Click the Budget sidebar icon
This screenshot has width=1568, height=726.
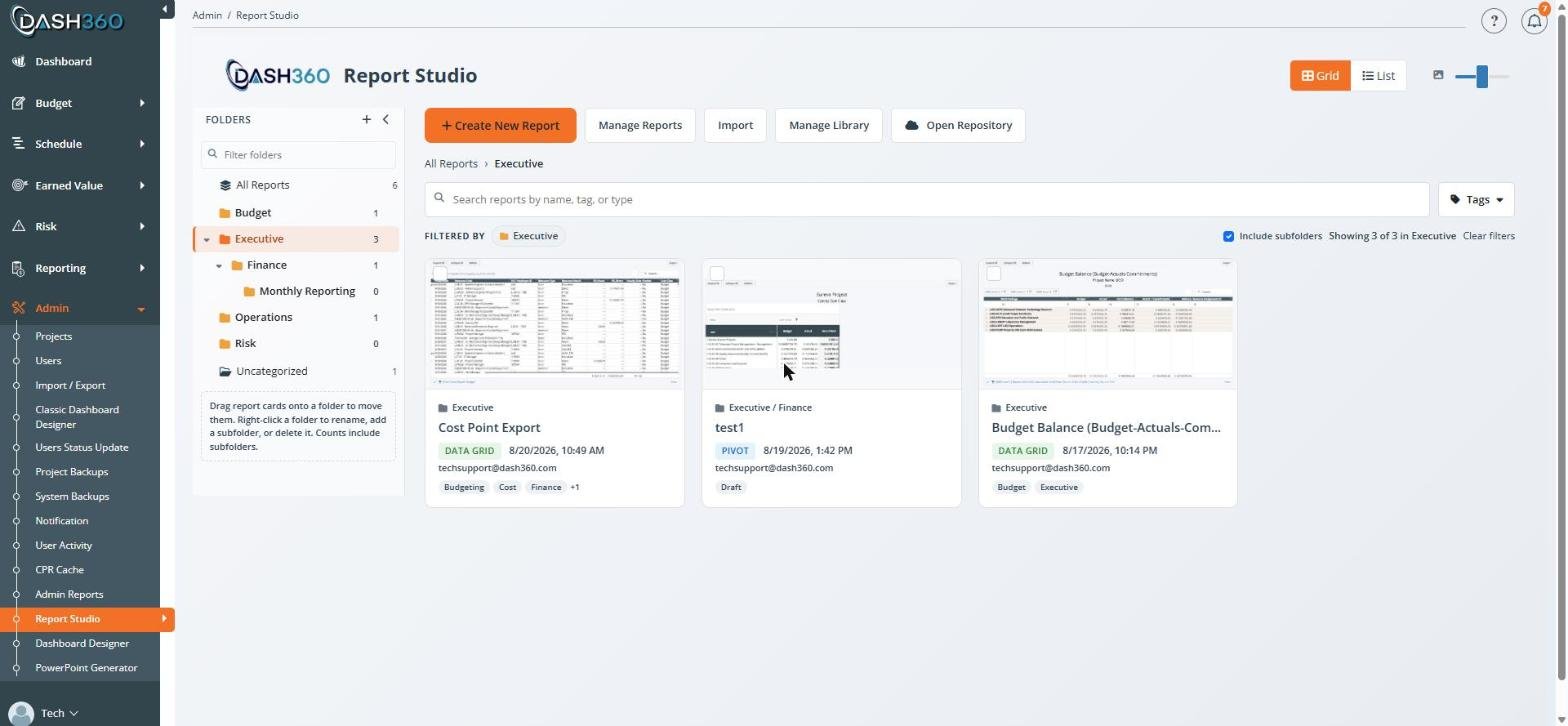(18, 103)
